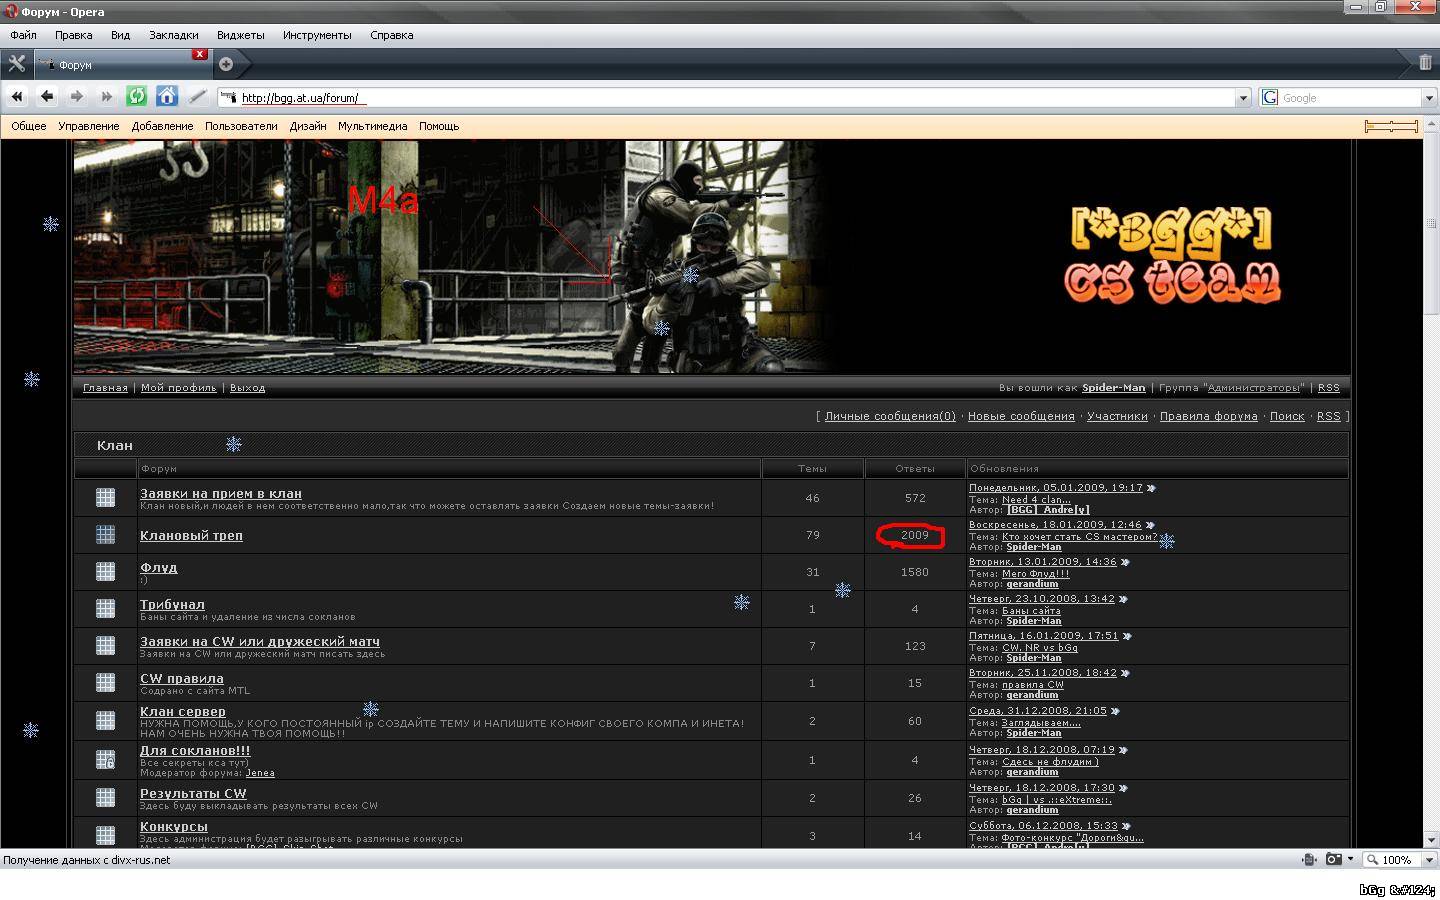Click the camera show images icon
This screenshot has height=900, width=1440.
pos(1333,859)
